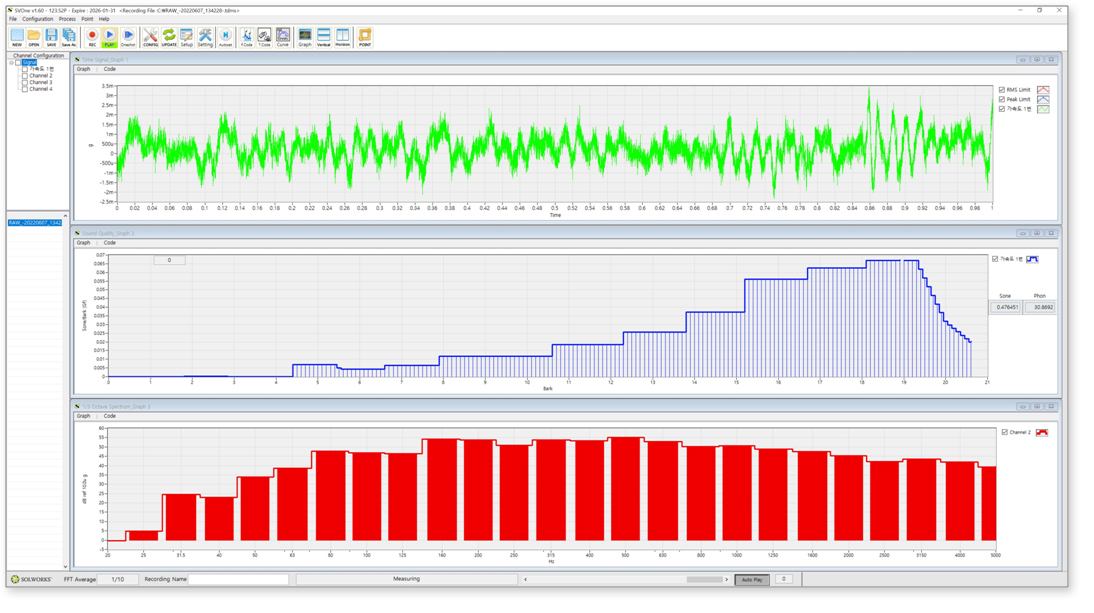The height and width of the screenshot is (613, 1094).
Task: Click the Autoset toolbar icon
Action: coord(225,37)
